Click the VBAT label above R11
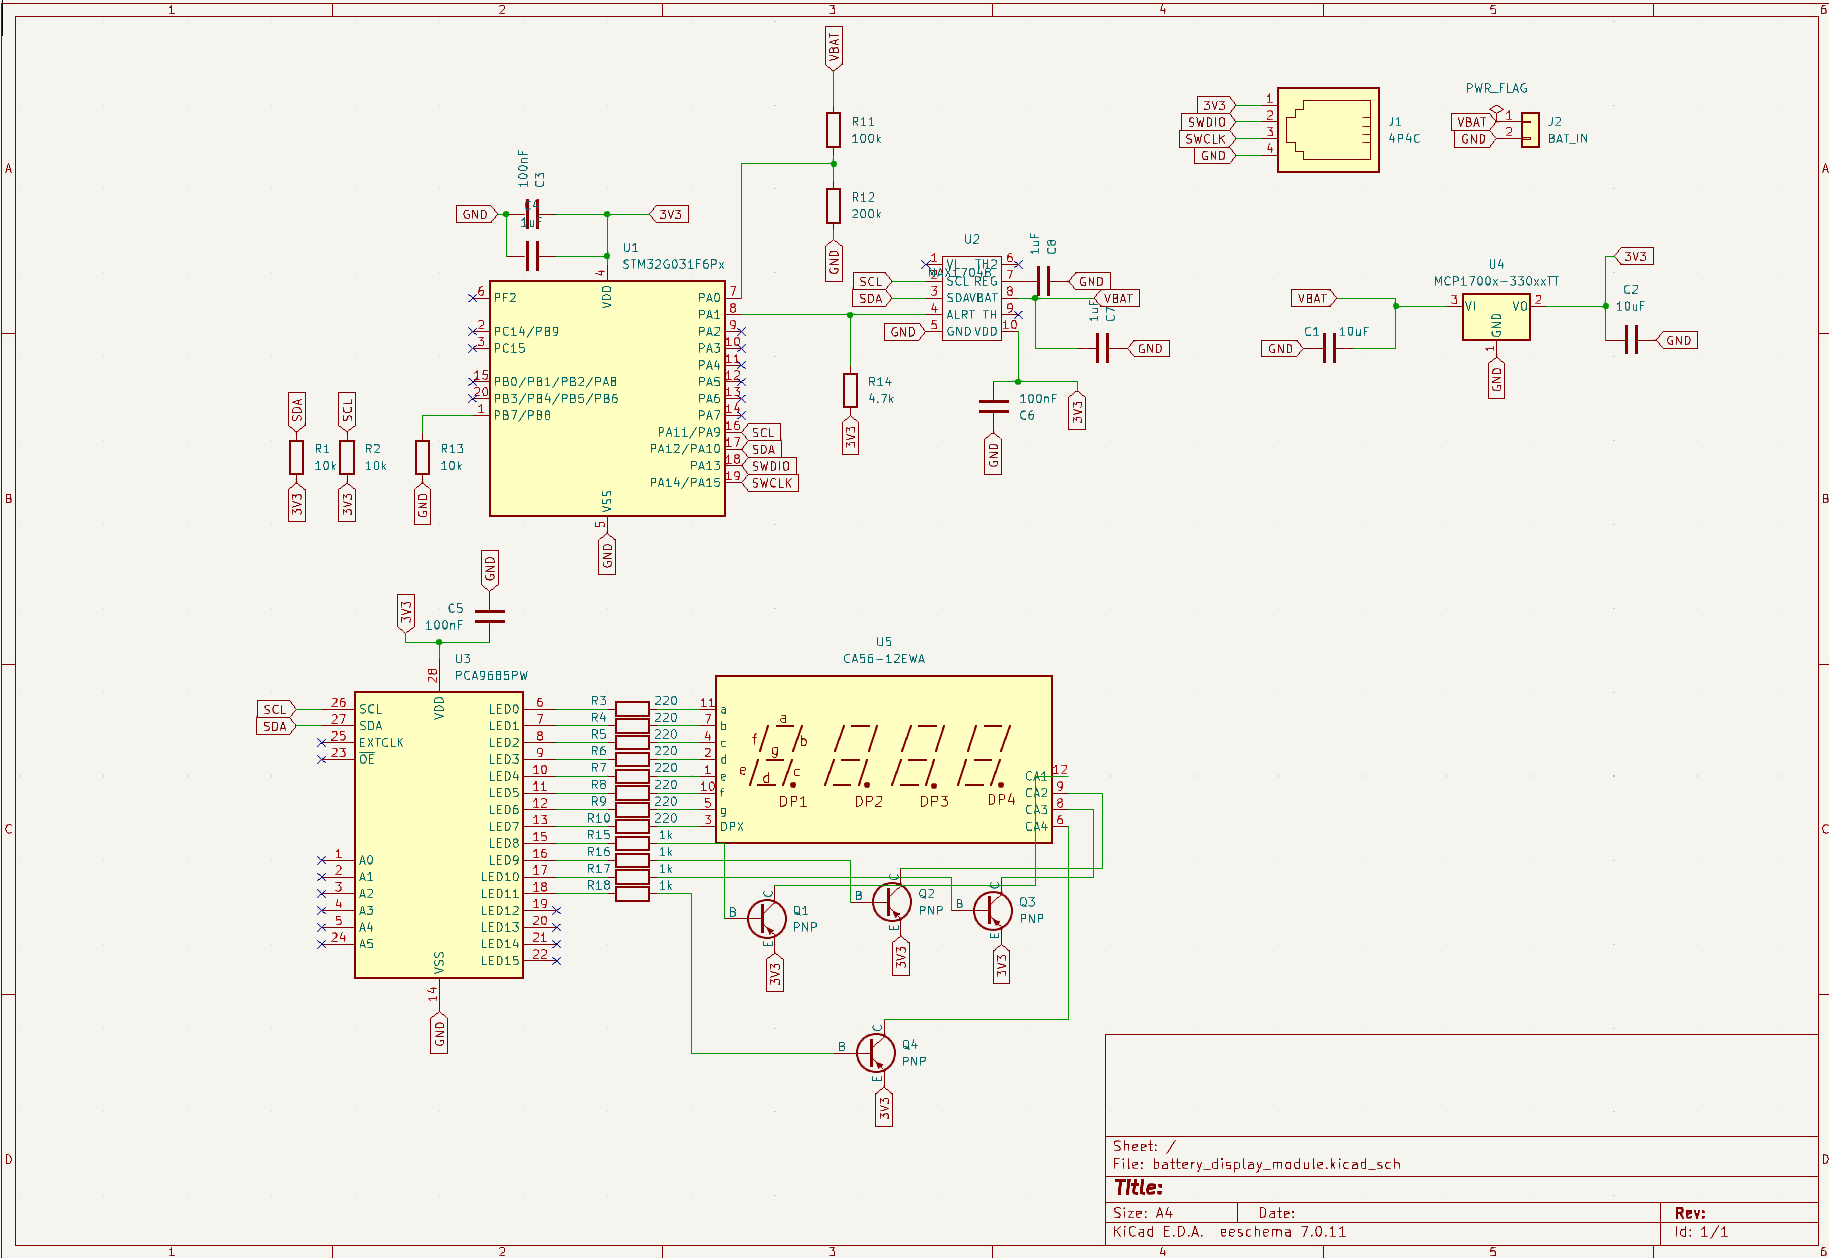This screenshot has width=1829, height=1258. [x=833, y=48]
